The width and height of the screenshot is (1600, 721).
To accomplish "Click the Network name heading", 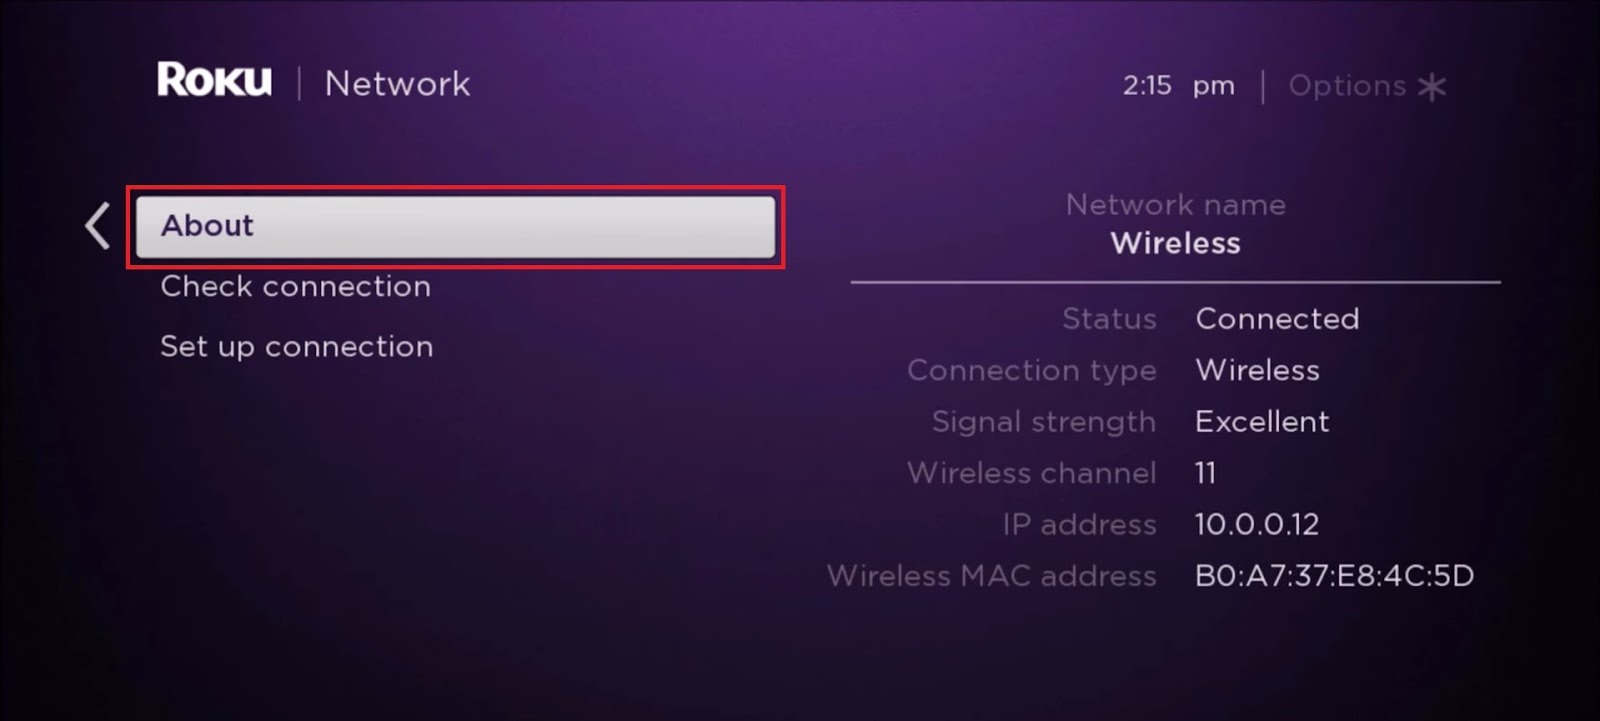I will tap(1175, 205).
